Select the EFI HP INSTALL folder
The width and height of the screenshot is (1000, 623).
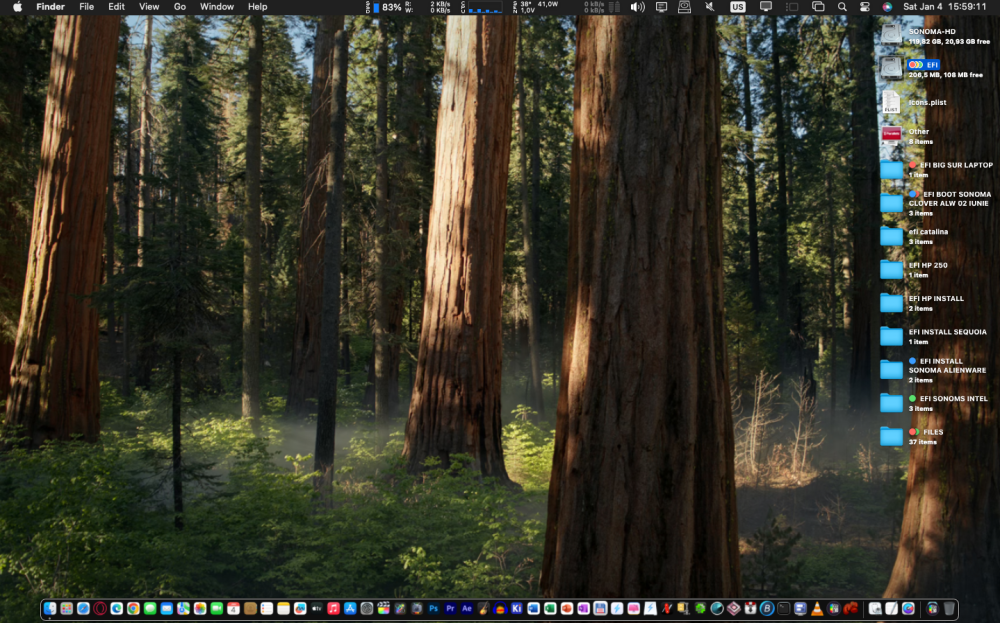coord(891,303)
